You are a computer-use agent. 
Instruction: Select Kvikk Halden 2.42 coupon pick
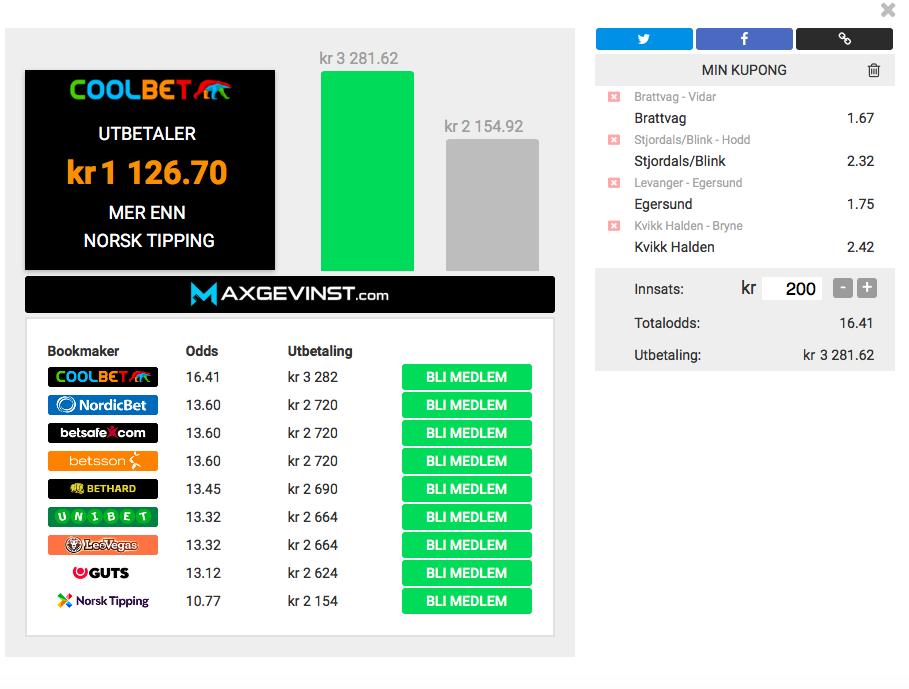[x=754, y=247]
